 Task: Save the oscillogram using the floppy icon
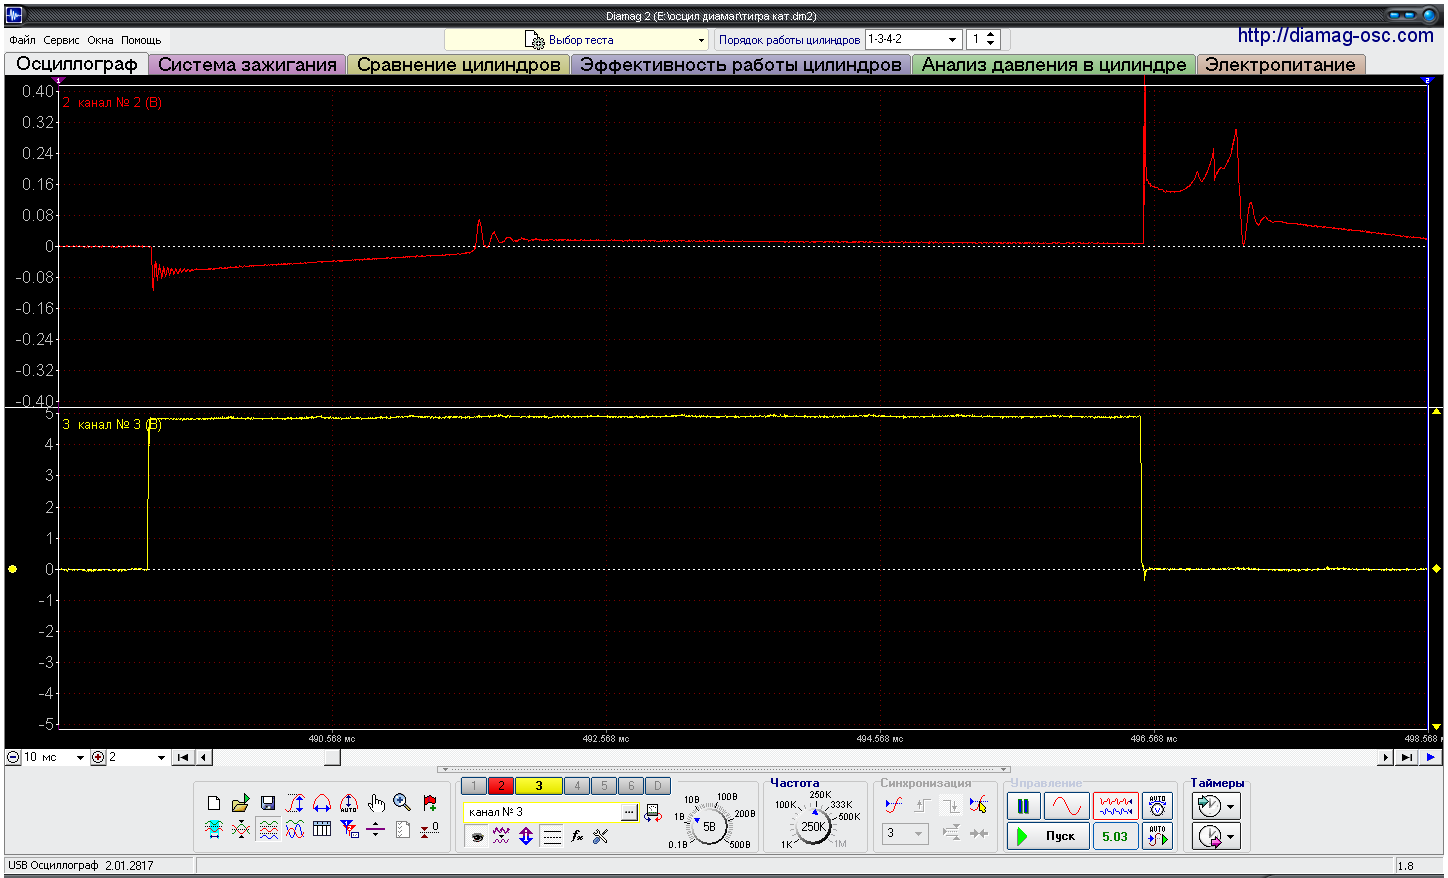tap(268, 803)
